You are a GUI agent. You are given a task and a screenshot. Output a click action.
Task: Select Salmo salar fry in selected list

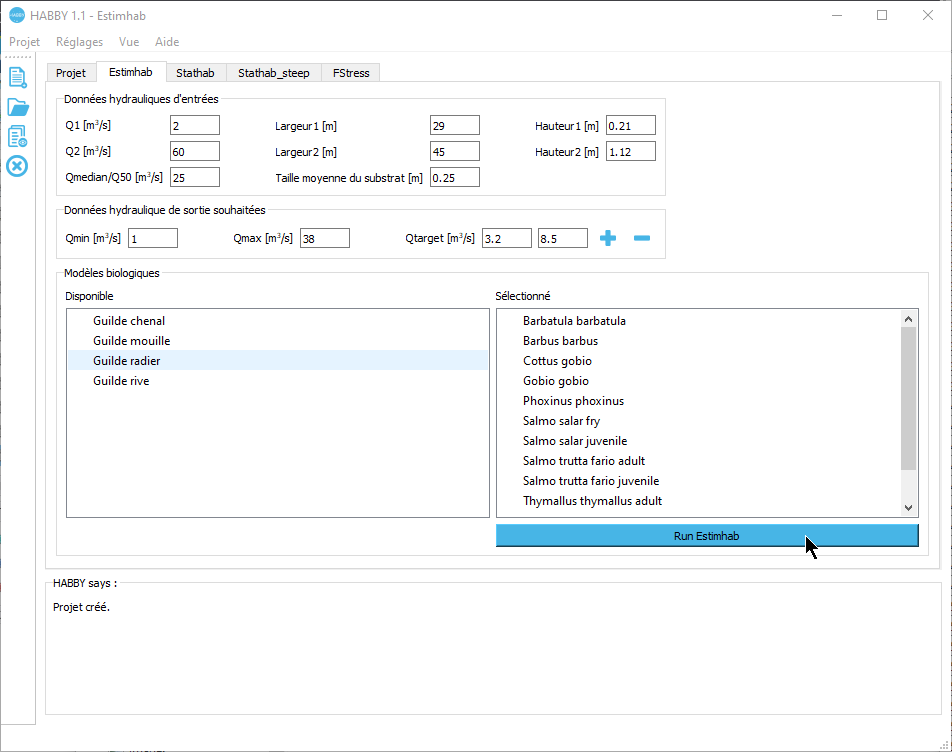pyautogui.click(x=561, y=421)
